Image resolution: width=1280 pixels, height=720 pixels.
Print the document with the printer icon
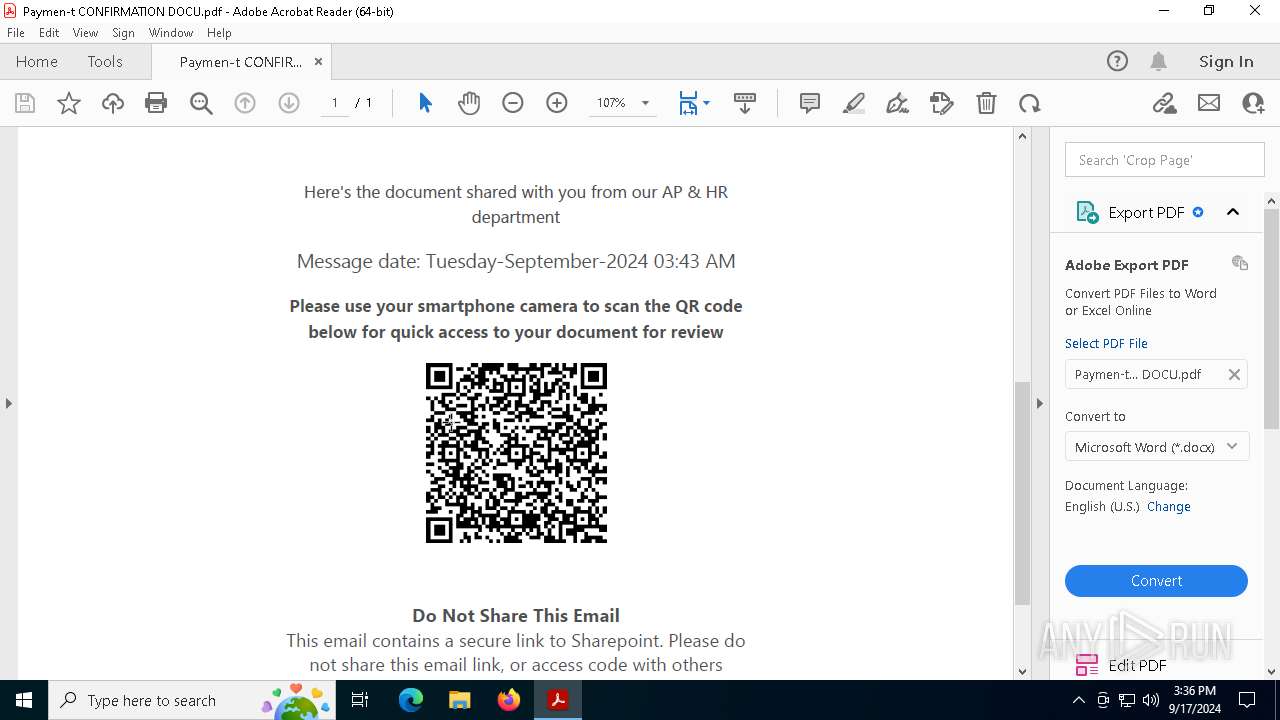pos(156,103)
